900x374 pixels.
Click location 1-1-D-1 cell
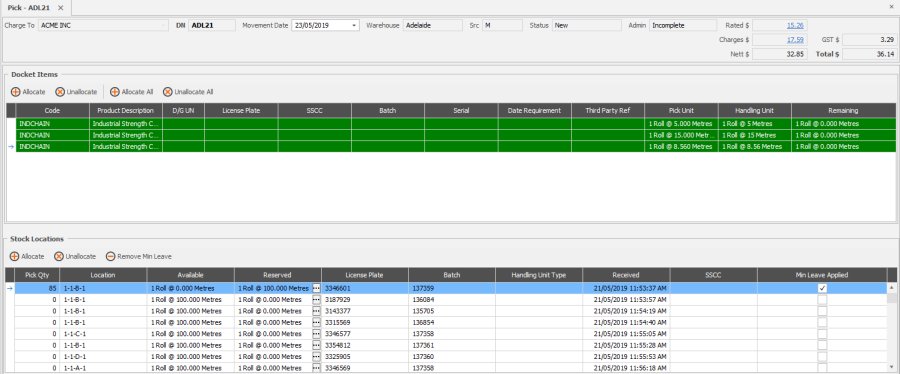pos(103,357)
